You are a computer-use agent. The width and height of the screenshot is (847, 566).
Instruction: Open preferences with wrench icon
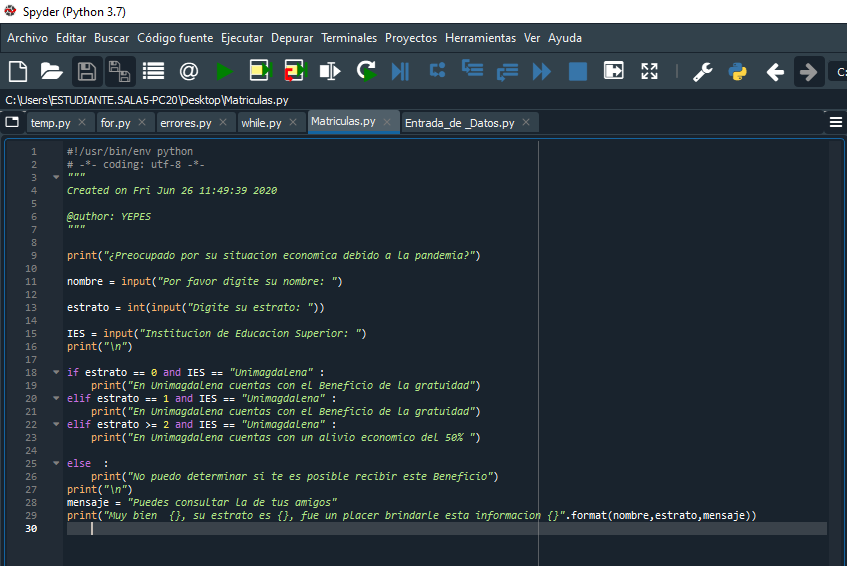click(703, 71)
